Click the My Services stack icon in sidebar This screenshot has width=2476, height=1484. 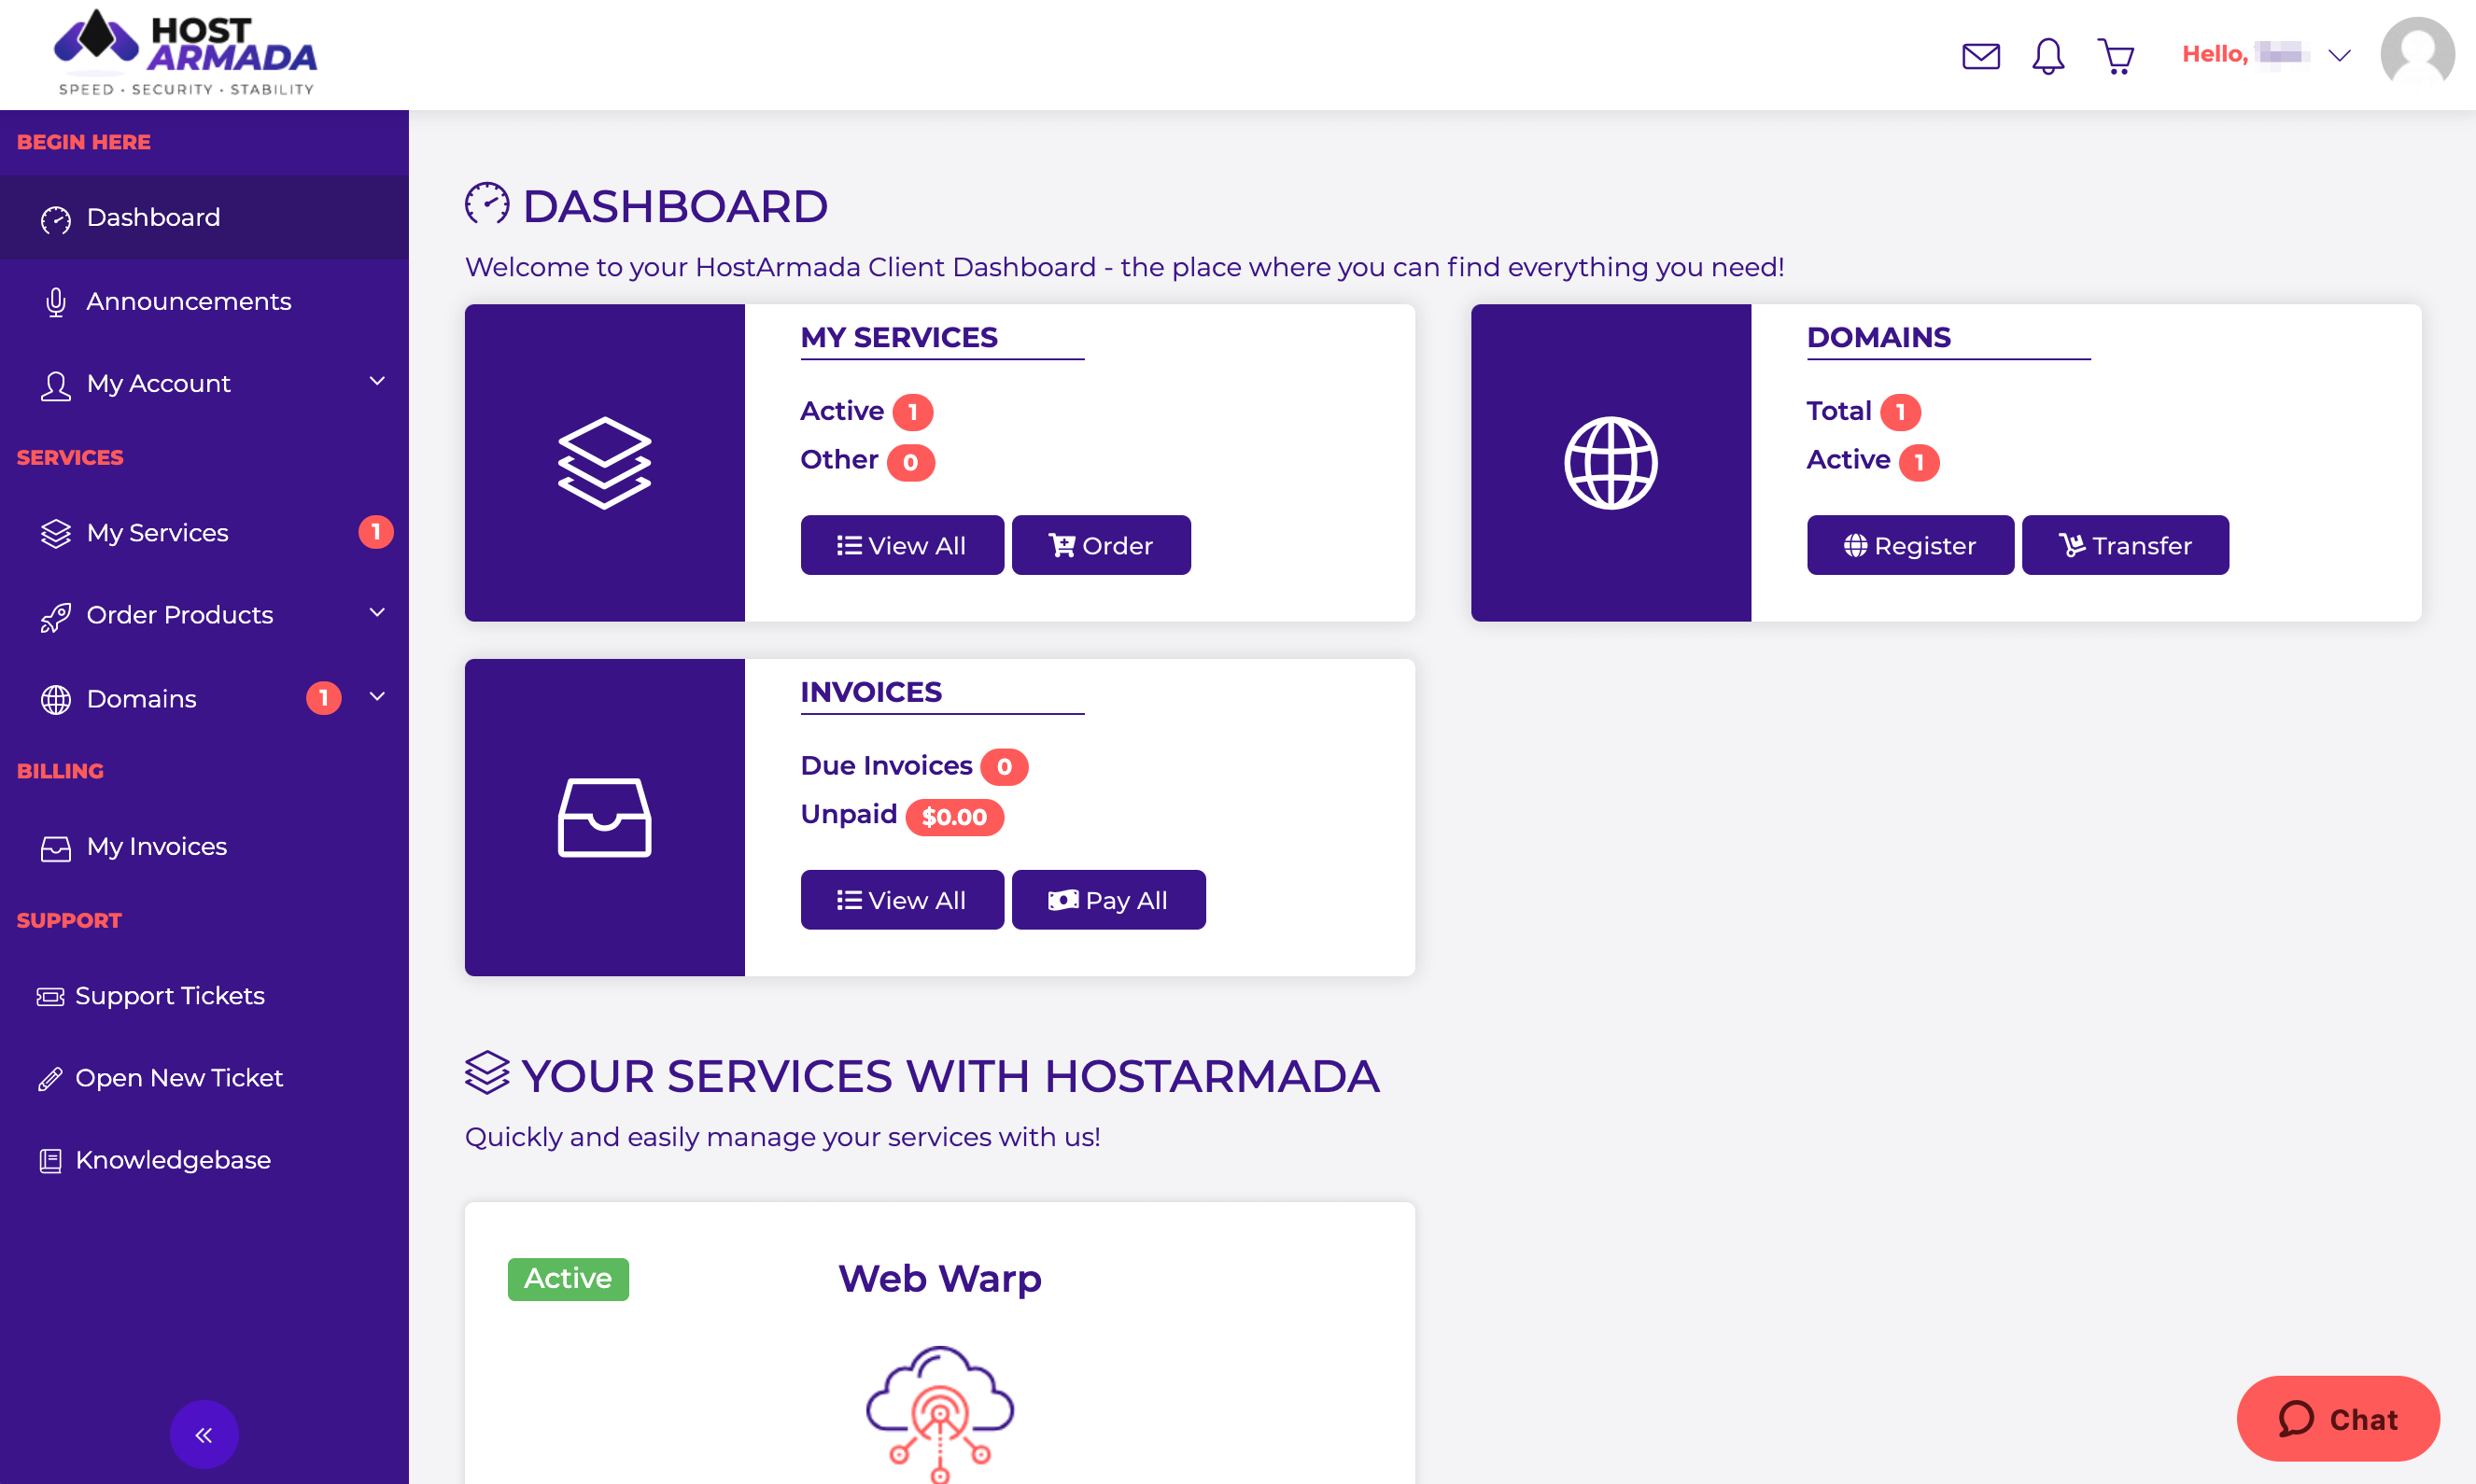tap(56, 533)
